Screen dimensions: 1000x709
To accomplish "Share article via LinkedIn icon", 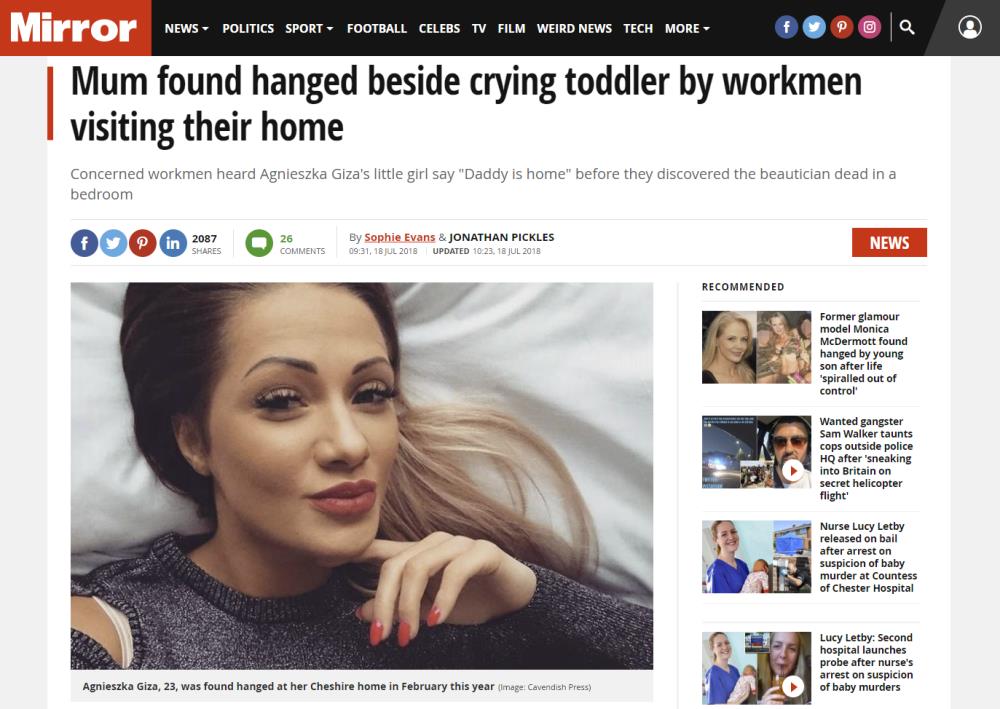I will [x=173, y=243].
